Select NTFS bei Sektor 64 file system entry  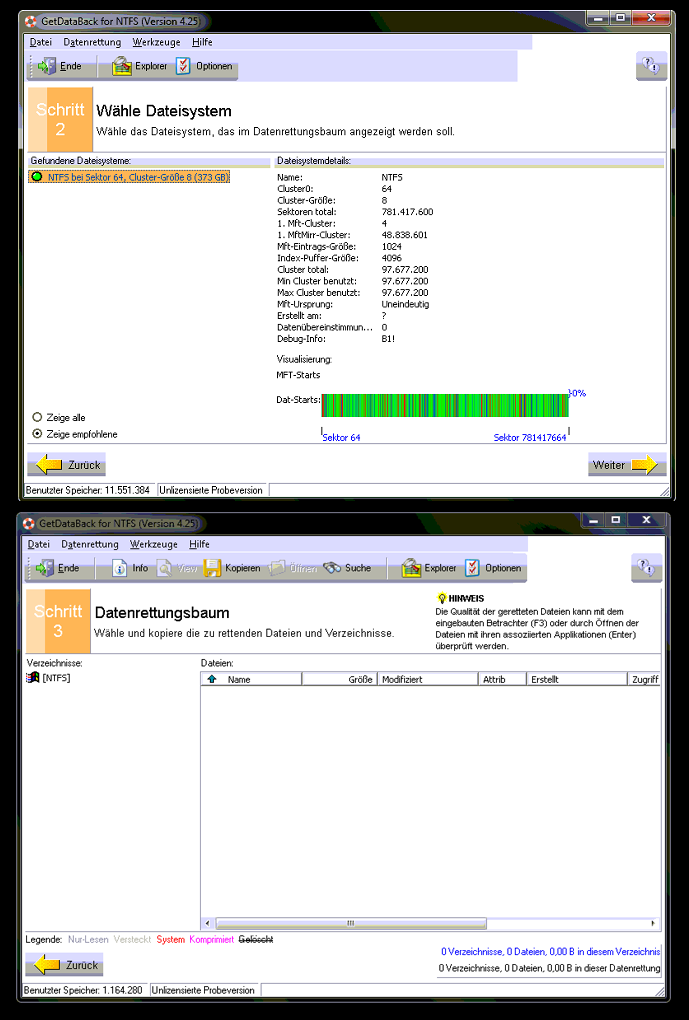click(129, 177)
